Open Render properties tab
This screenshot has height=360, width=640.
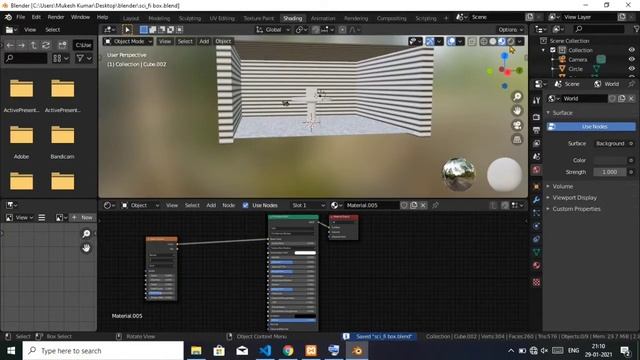point(536,117)
